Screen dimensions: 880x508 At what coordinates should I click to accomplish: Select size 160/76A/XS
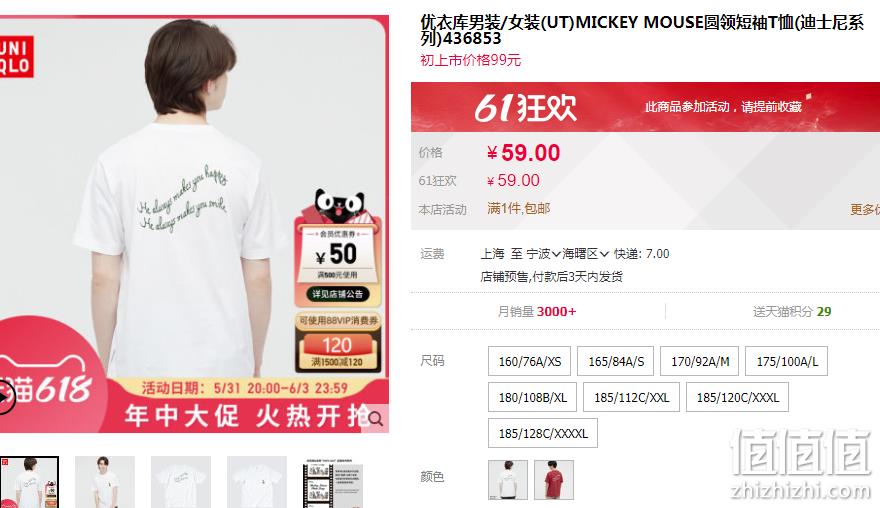pos(529,361)
